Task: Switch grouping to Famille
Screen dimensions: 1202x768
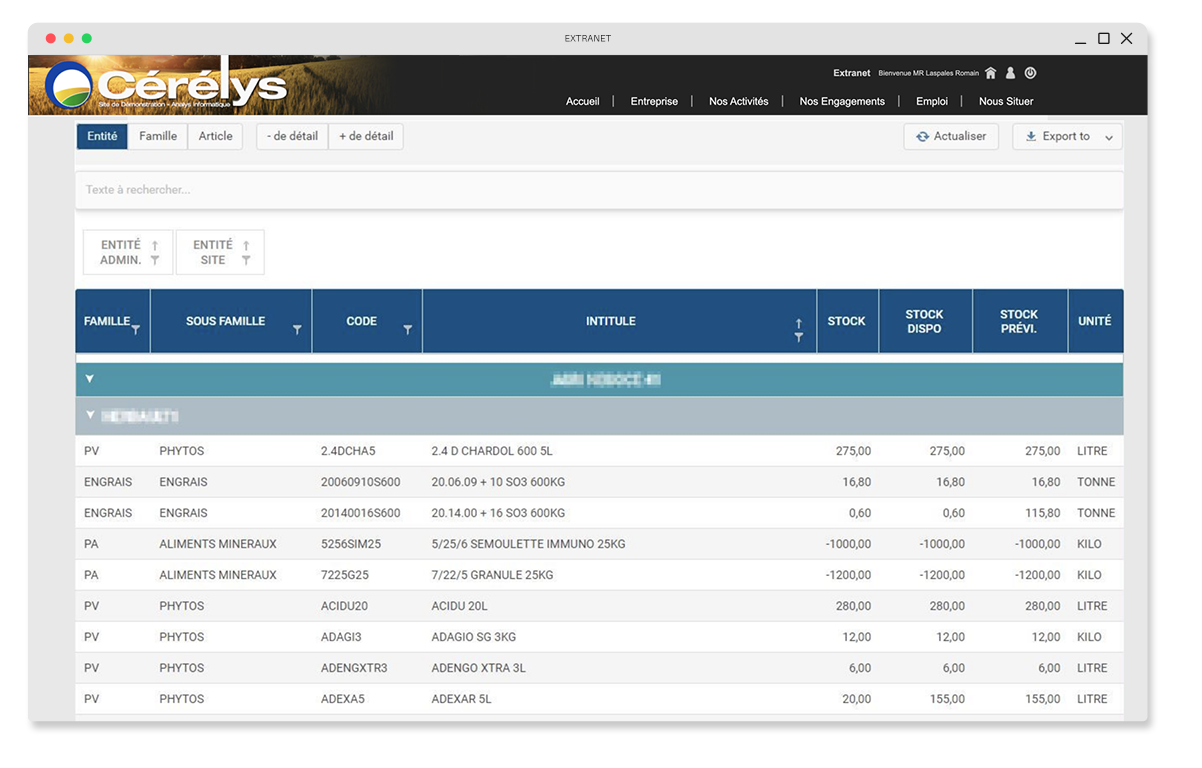Action: tap(158, 136)
